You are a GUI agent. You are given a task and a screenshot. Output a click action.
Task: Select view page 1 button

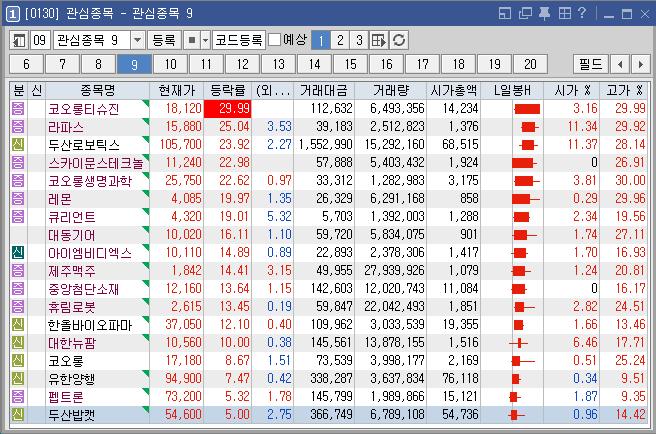(x=321, y=41)
